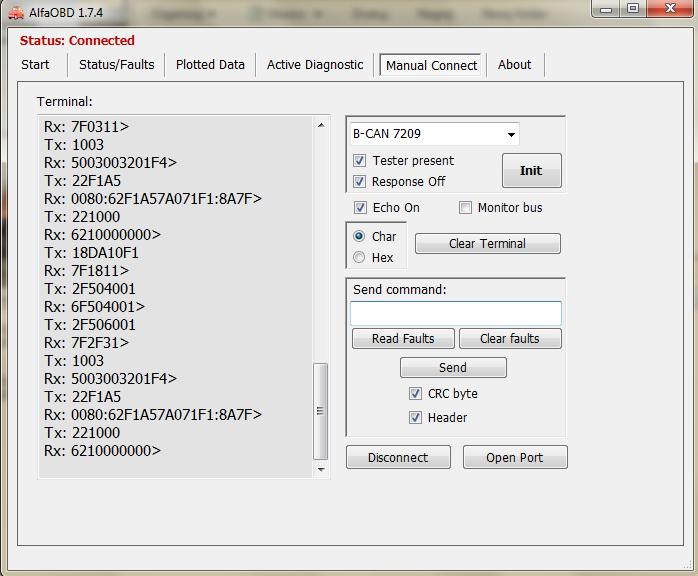Click terminal line 'Rx: 7F2F31>'
Image resolution: width=698 pixels, height=576 pixels.
click(x=86, y=343)
